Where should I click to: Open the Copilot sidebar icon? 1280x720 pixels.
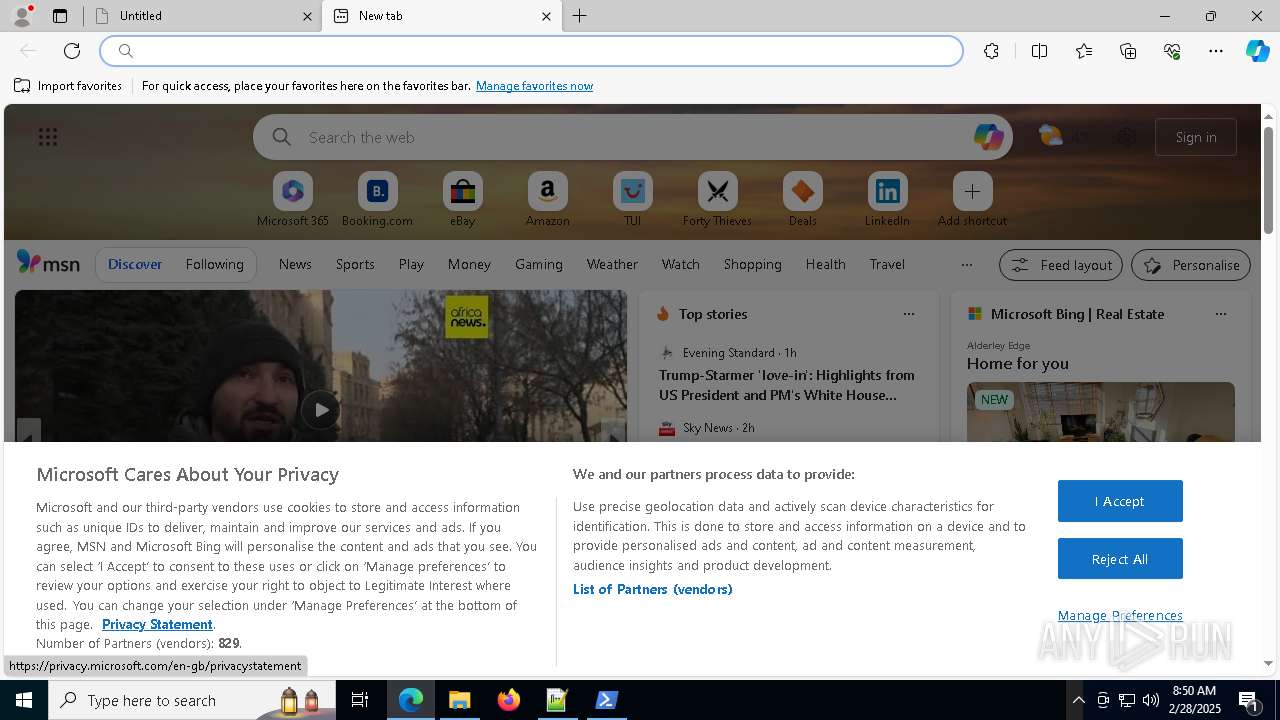(1257, 51)
